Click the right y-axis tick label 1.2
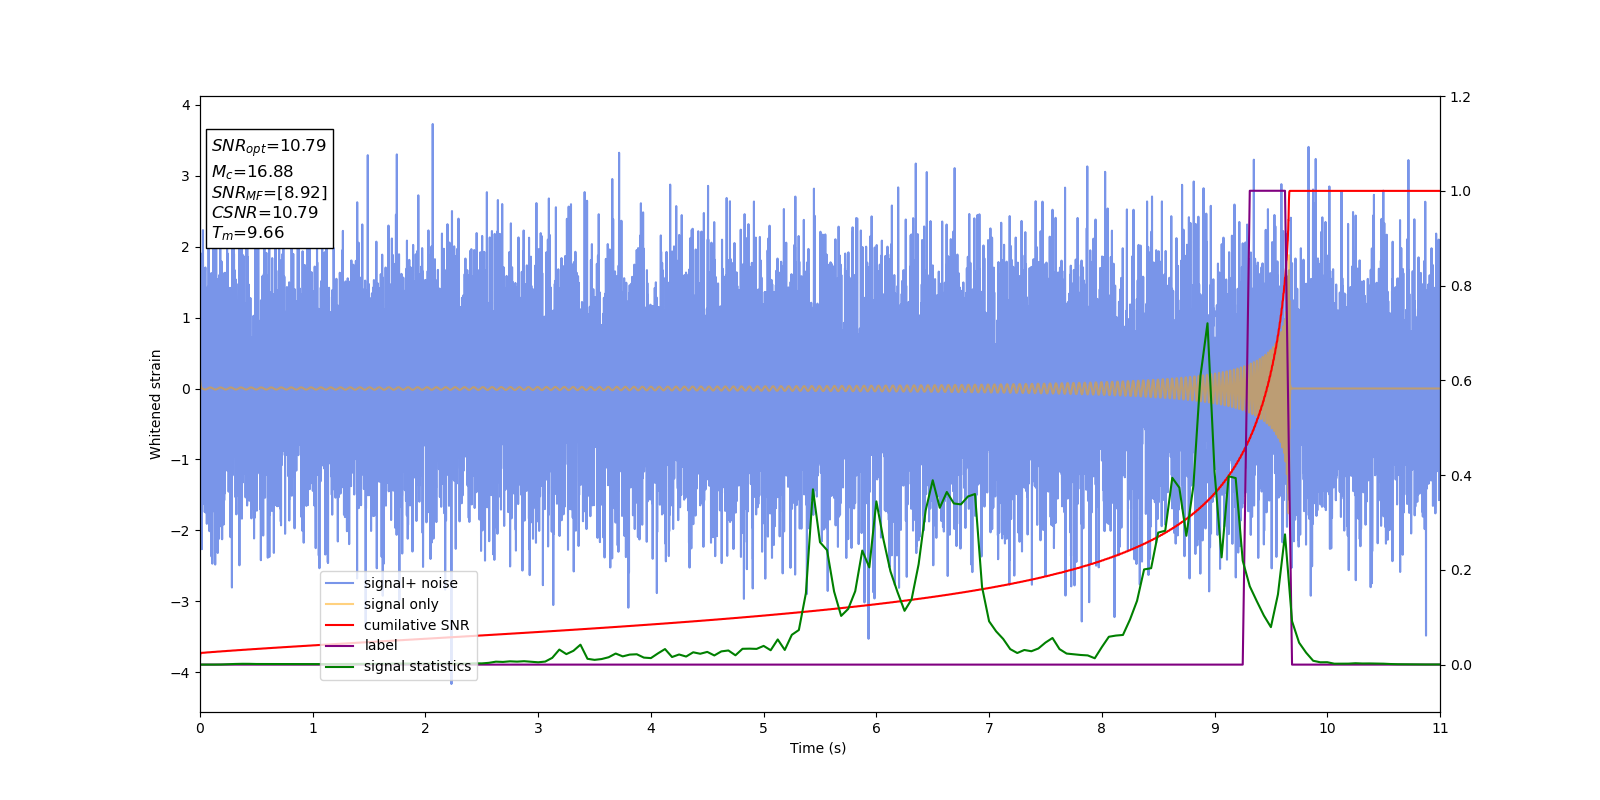Image resolution: width=1600 pixels, height=800 pixels. (1460, 98)
